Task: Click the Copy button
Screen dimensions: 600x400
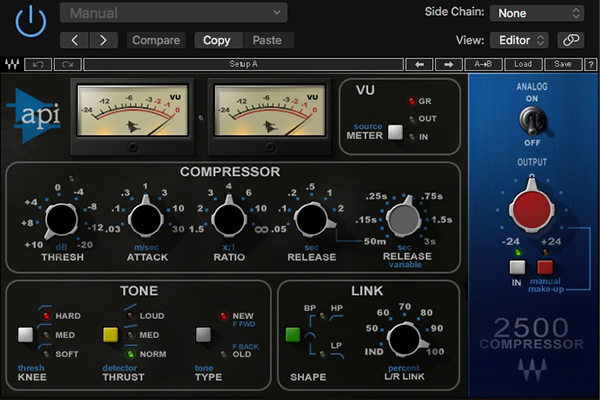Action: (x=218, y=40)
